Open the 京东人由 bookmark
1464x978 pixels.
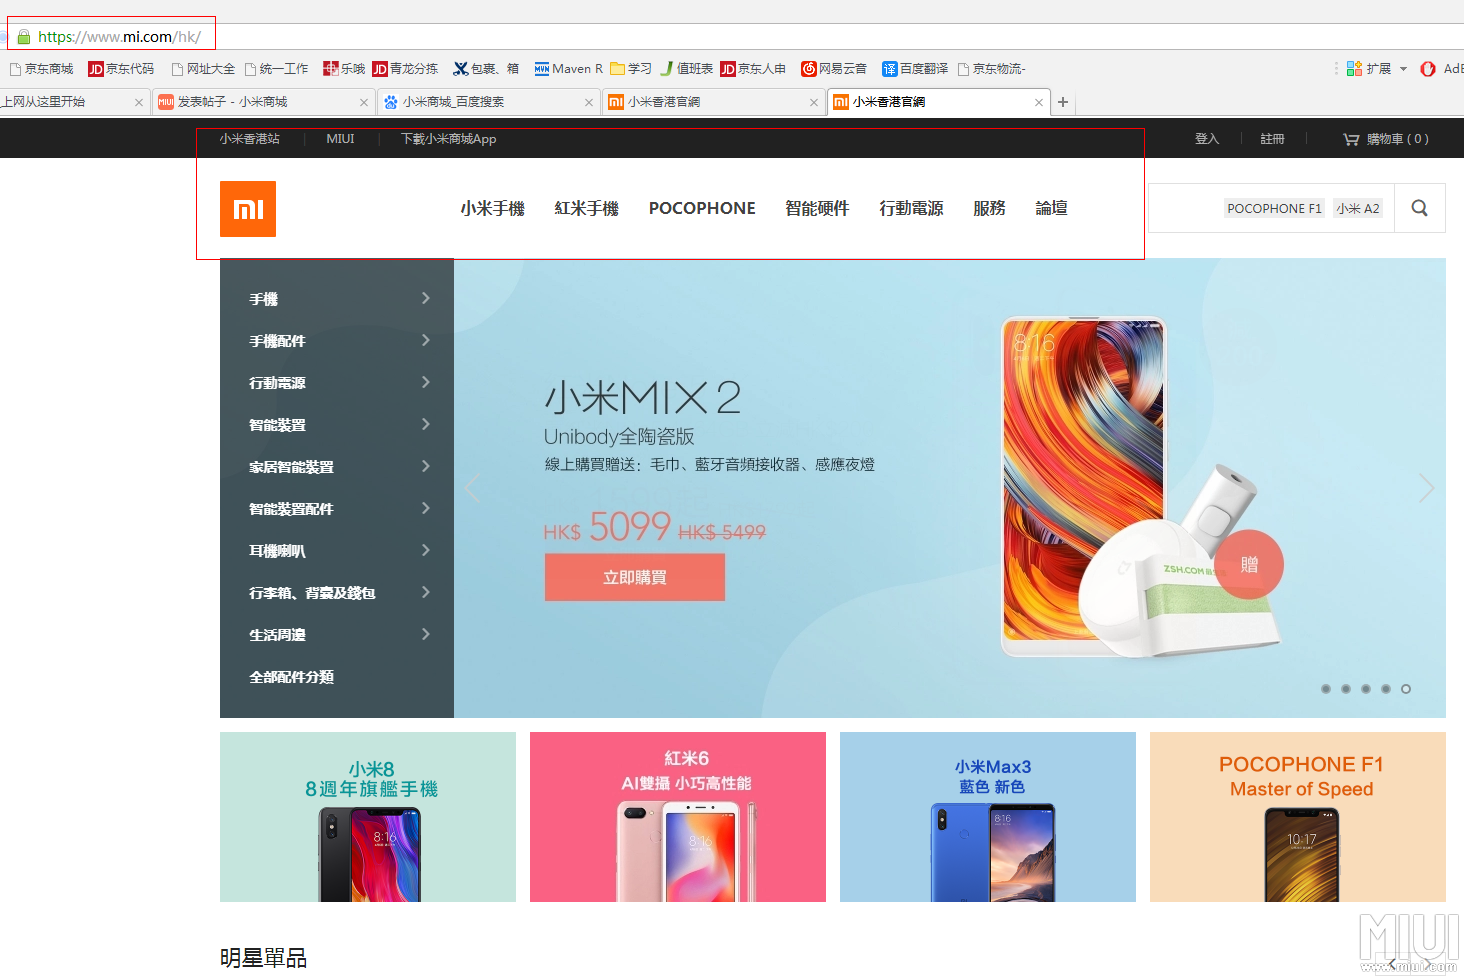753,69
